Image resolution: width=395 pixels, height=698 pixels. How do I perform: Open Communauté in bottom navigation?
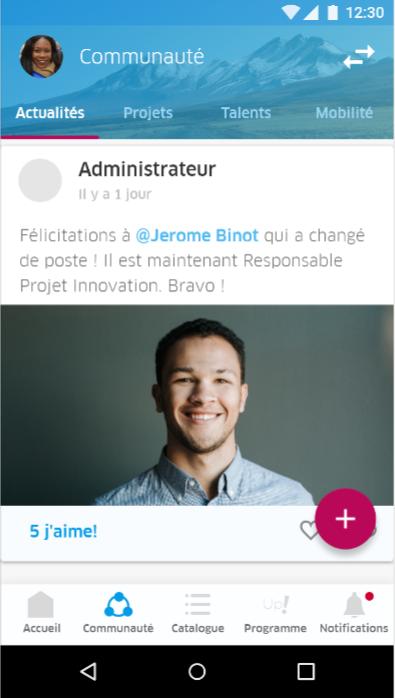point(118,612)
